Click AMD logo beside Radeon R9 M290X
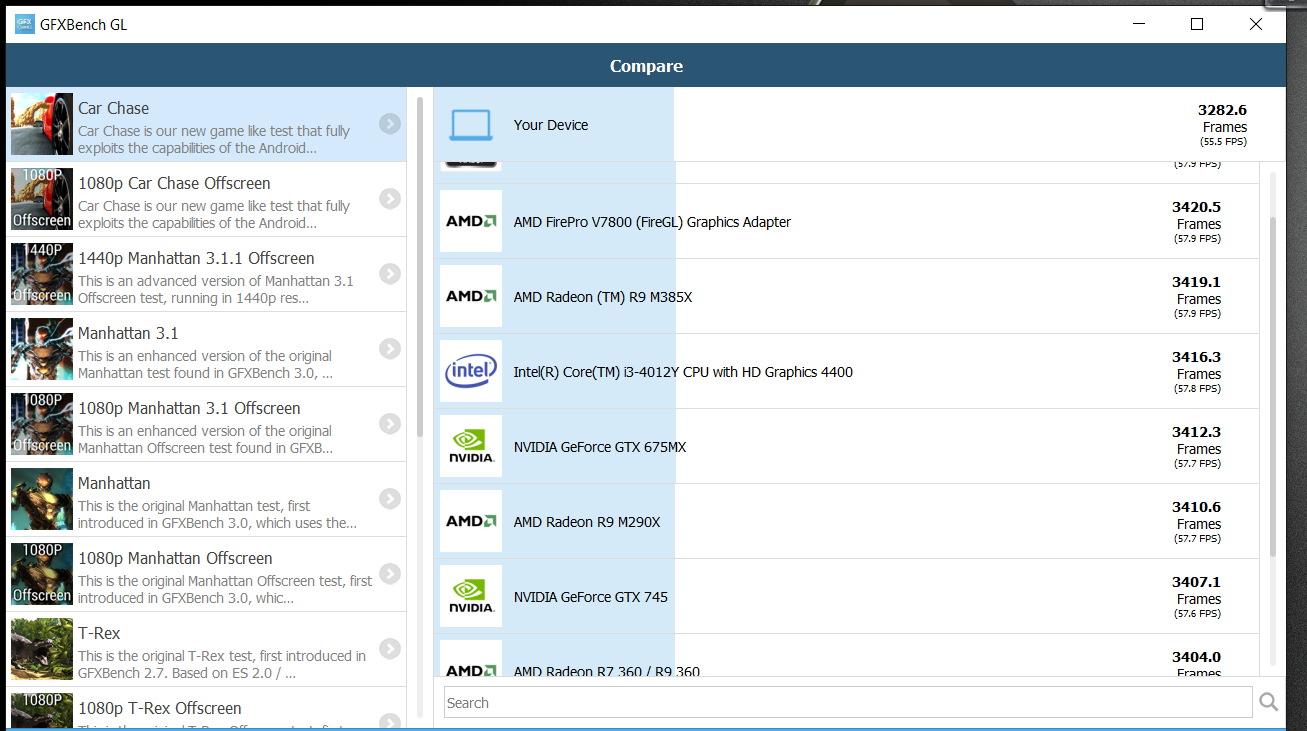 pyautogui.click(x=471, y=522)
